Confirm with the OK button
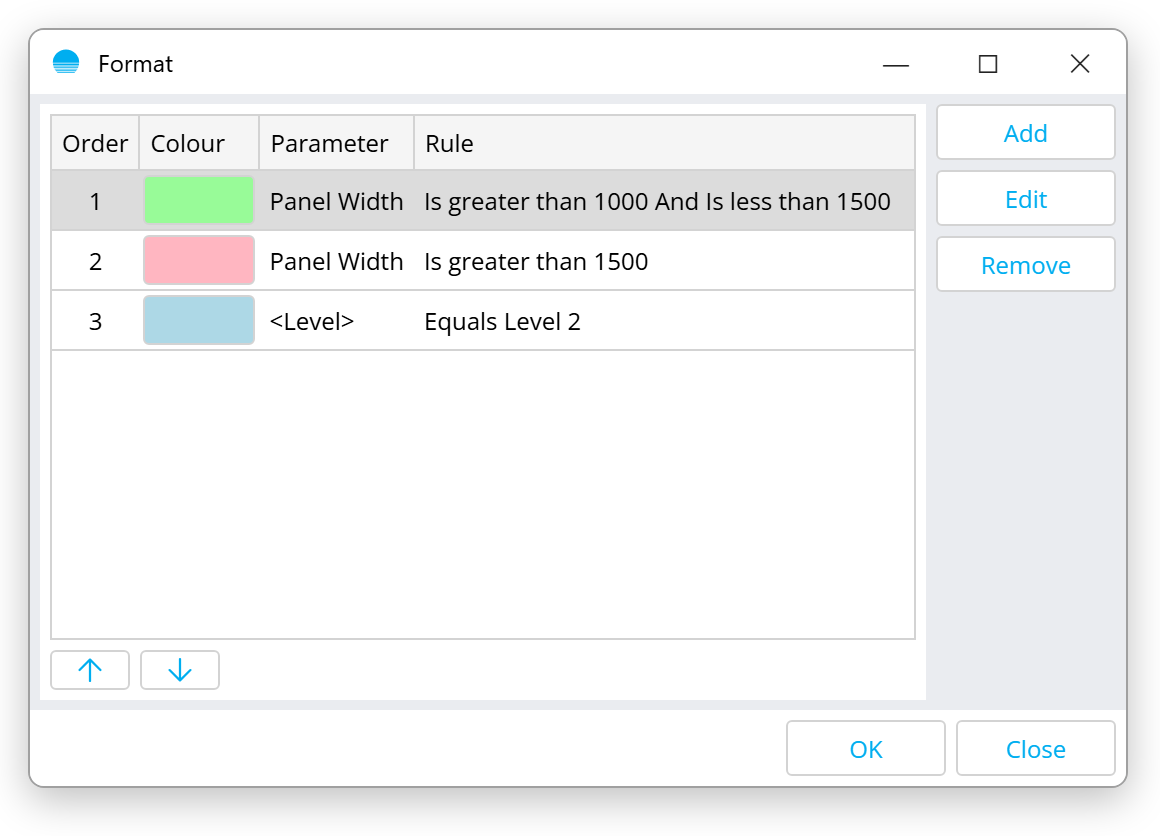Viewport: 1160px width, 836px height. [866, 749]
